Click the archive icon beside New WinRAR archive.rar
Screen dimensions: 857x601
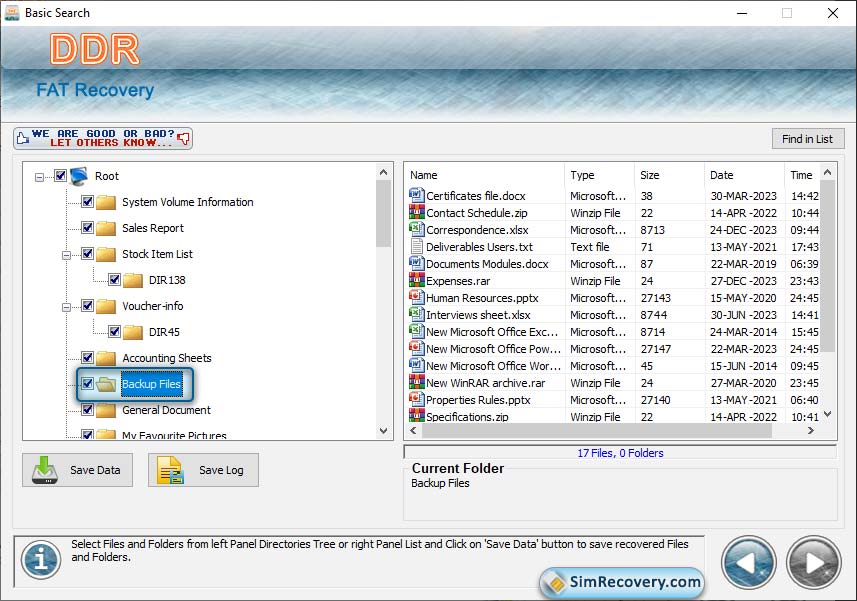(416, 382)
